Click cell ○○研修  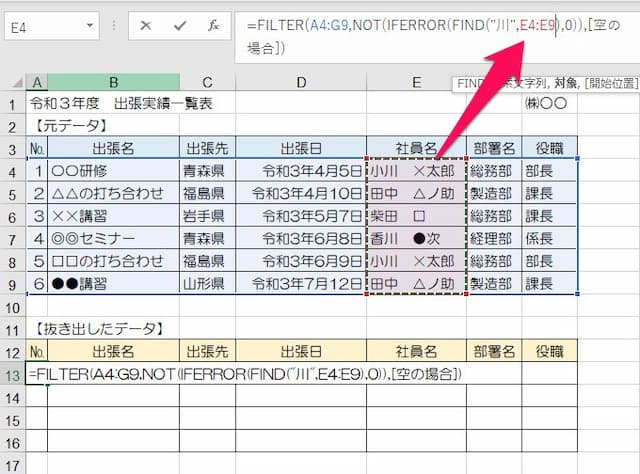[113, 171]
